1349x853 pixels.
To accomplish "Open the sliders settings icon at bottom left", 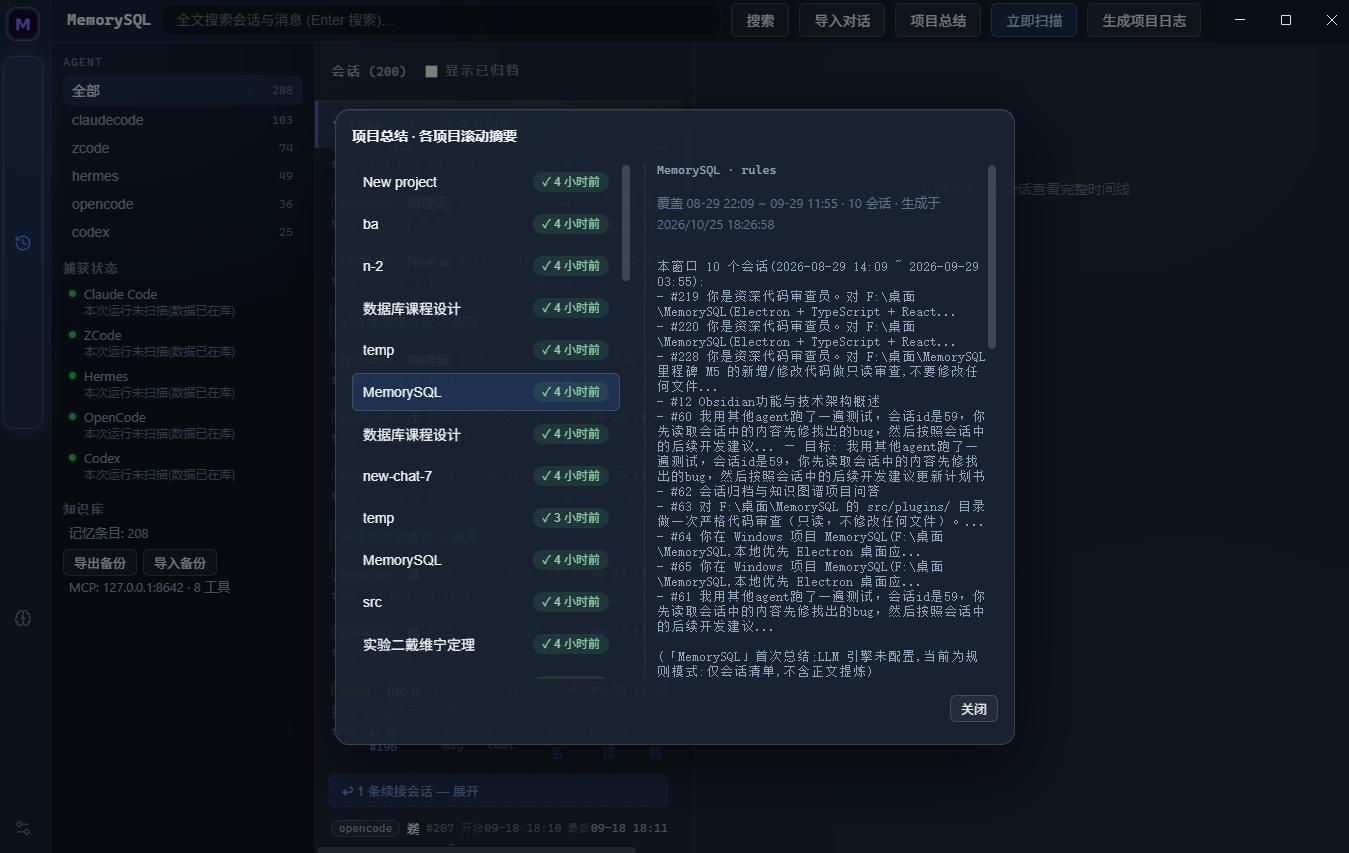I will pos(23,828).
